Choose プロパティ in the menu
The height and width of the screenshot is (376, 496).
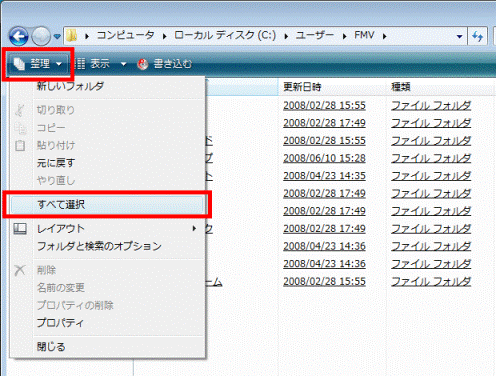[60, 323]
